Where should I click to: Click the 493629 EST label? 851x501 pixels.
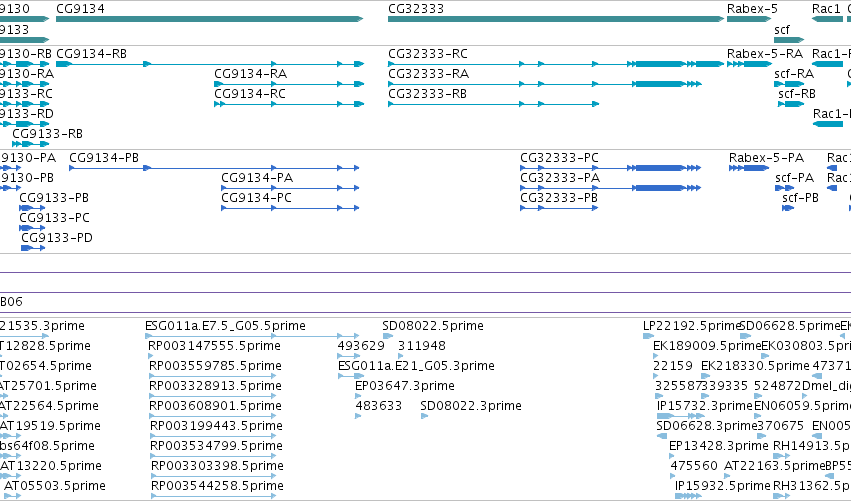(x=361, y=346)
